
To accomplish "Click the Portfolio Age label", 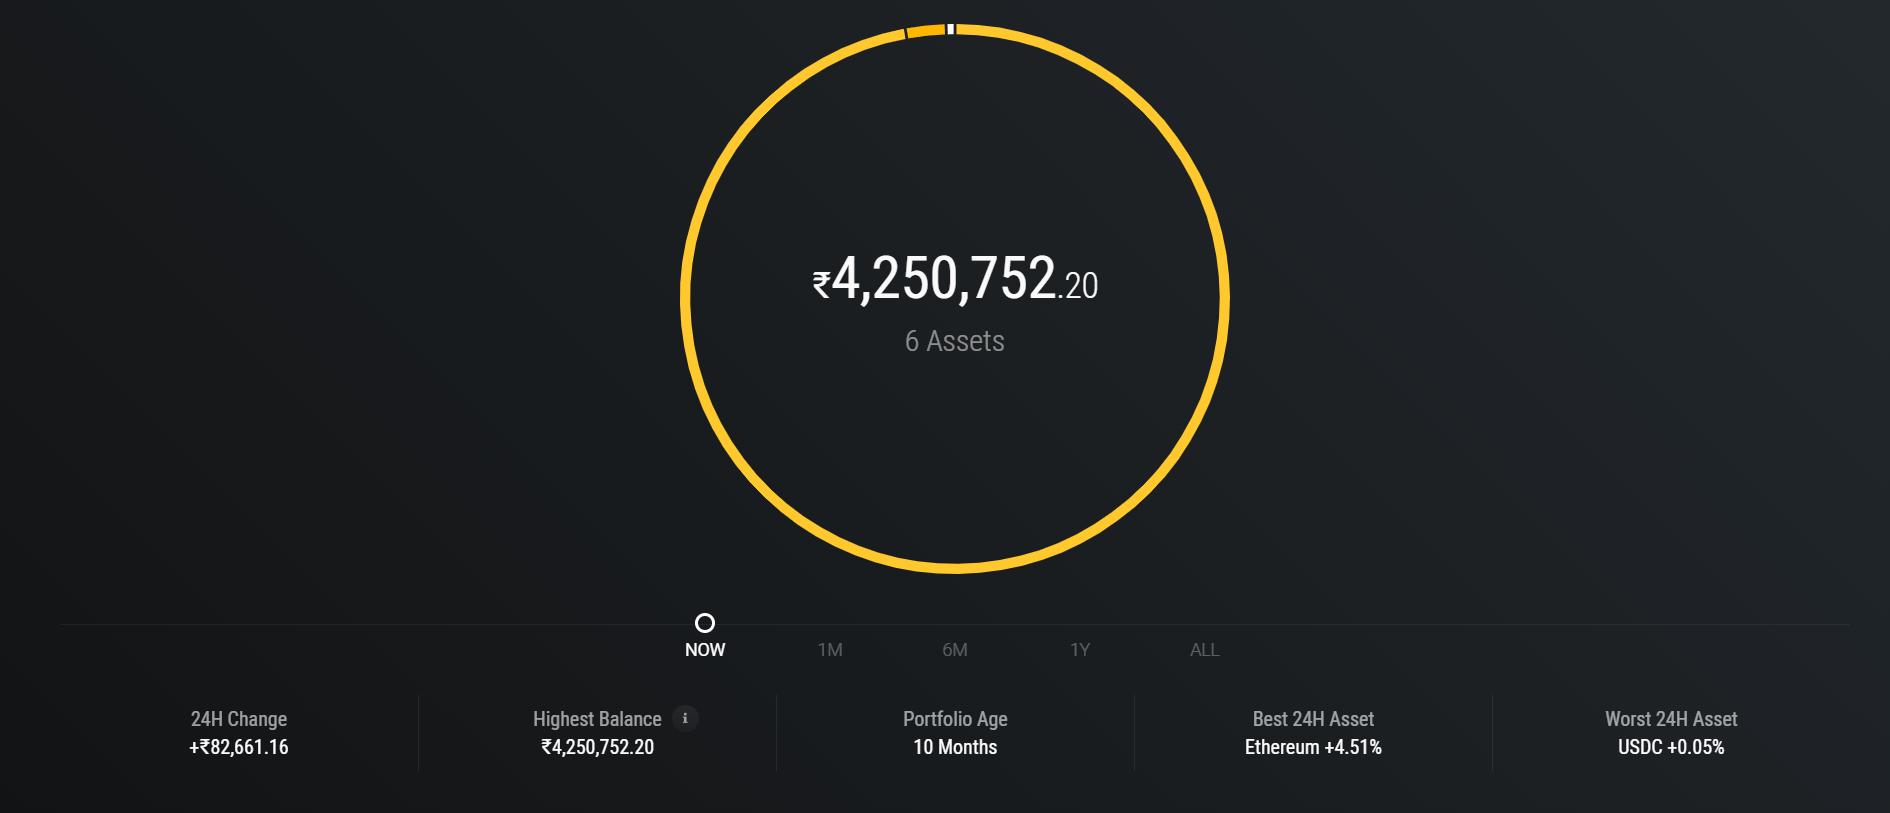I will coord(955,719).
